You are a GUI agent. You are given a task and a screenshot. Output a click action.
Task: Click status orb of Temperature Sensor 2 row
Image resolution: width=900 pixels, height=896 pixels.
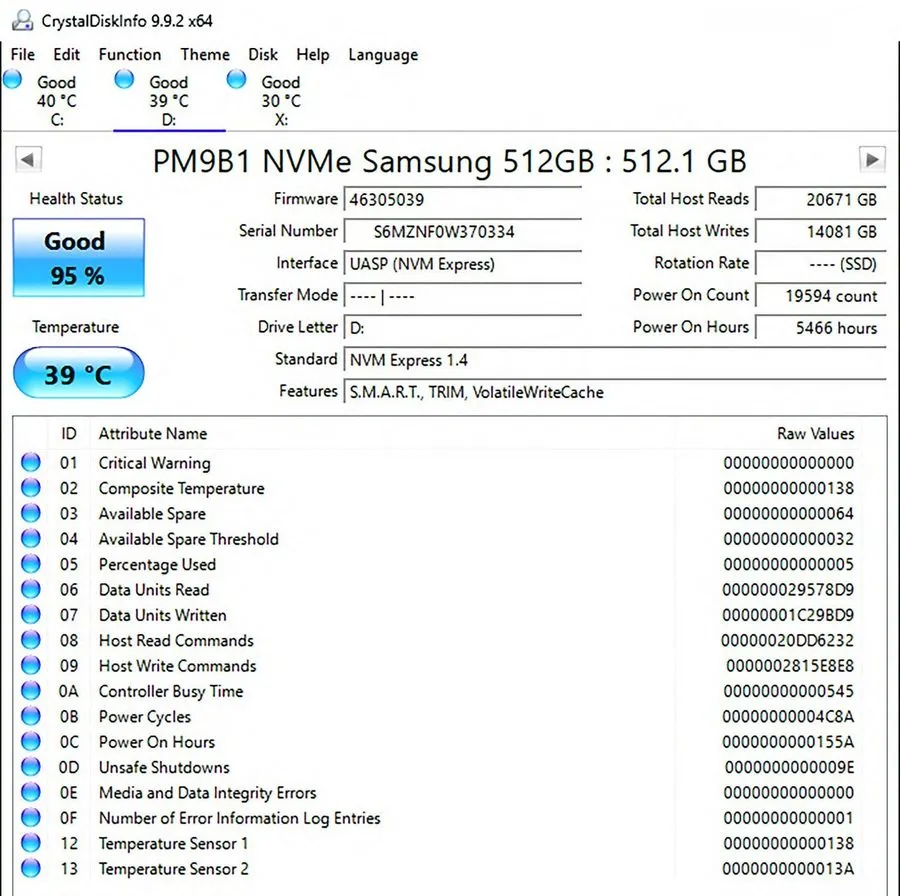pos(31,868)
